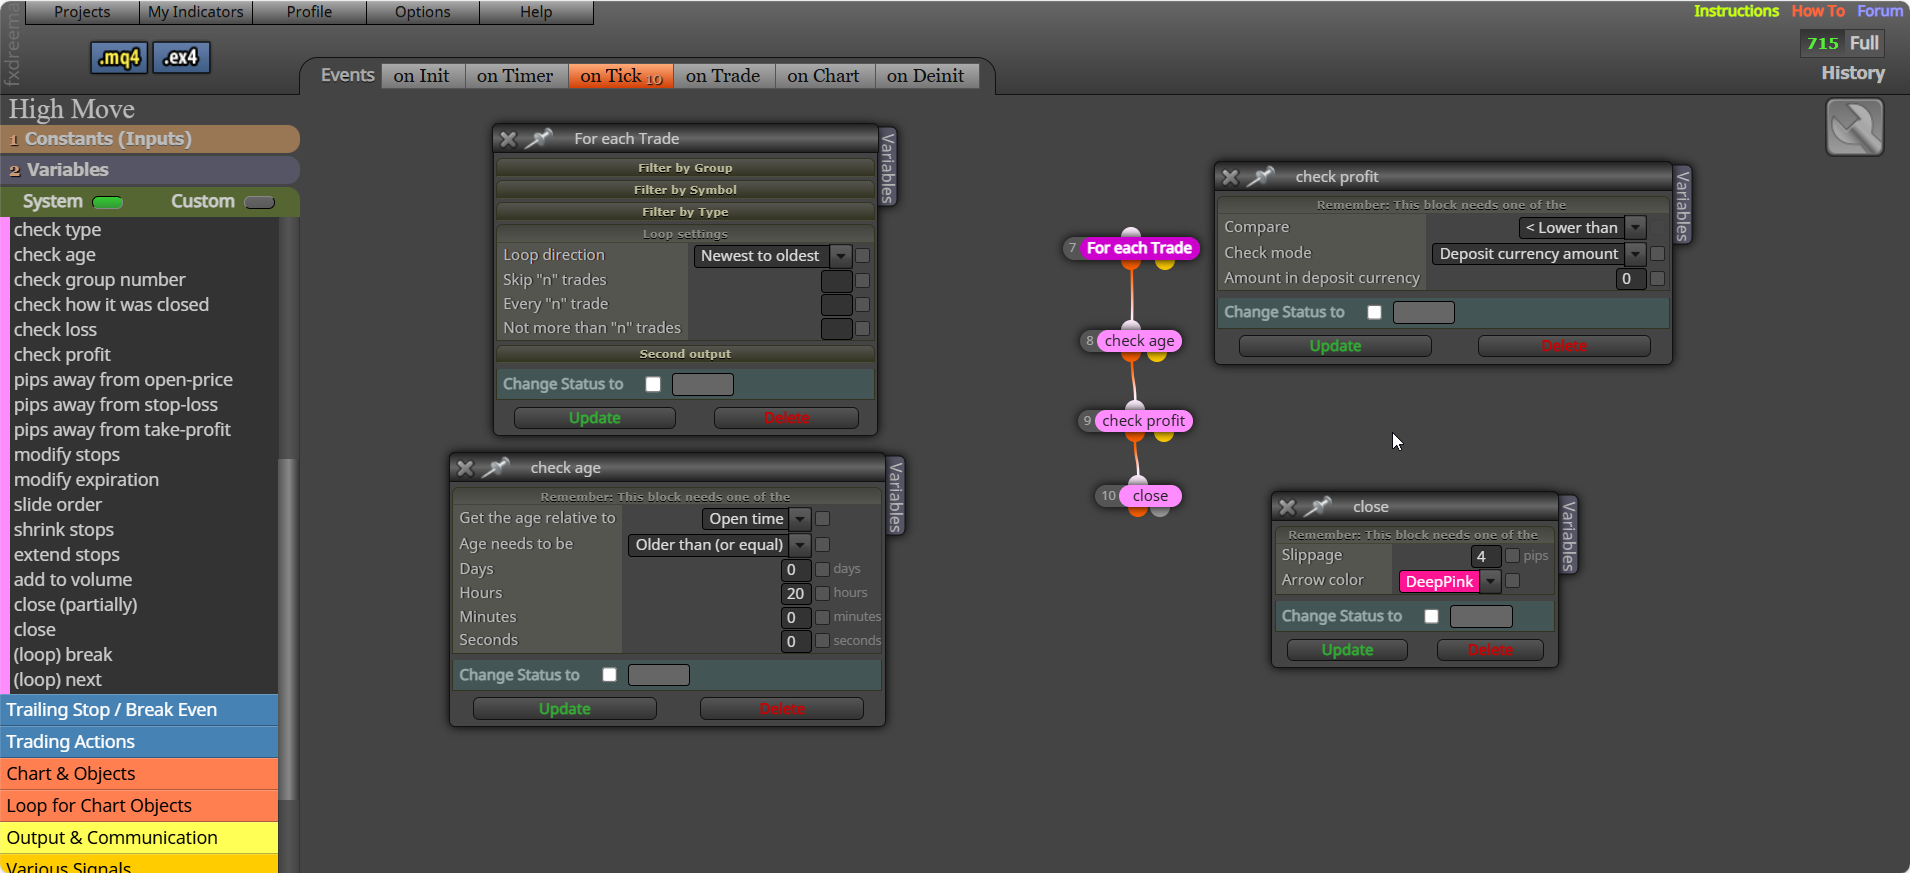Open My Indicators menu
This screenshot has height=873, width=1910.
click(x=196, y=12)
